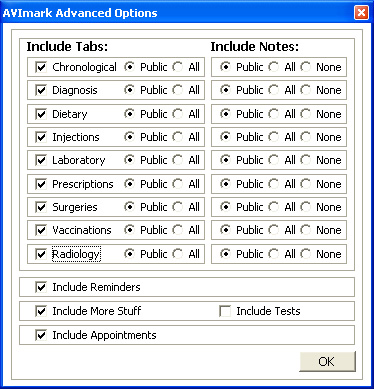
Task: Choose Public for Prescriptions notes
Action: pyautogui.click(x=225, y=184)
